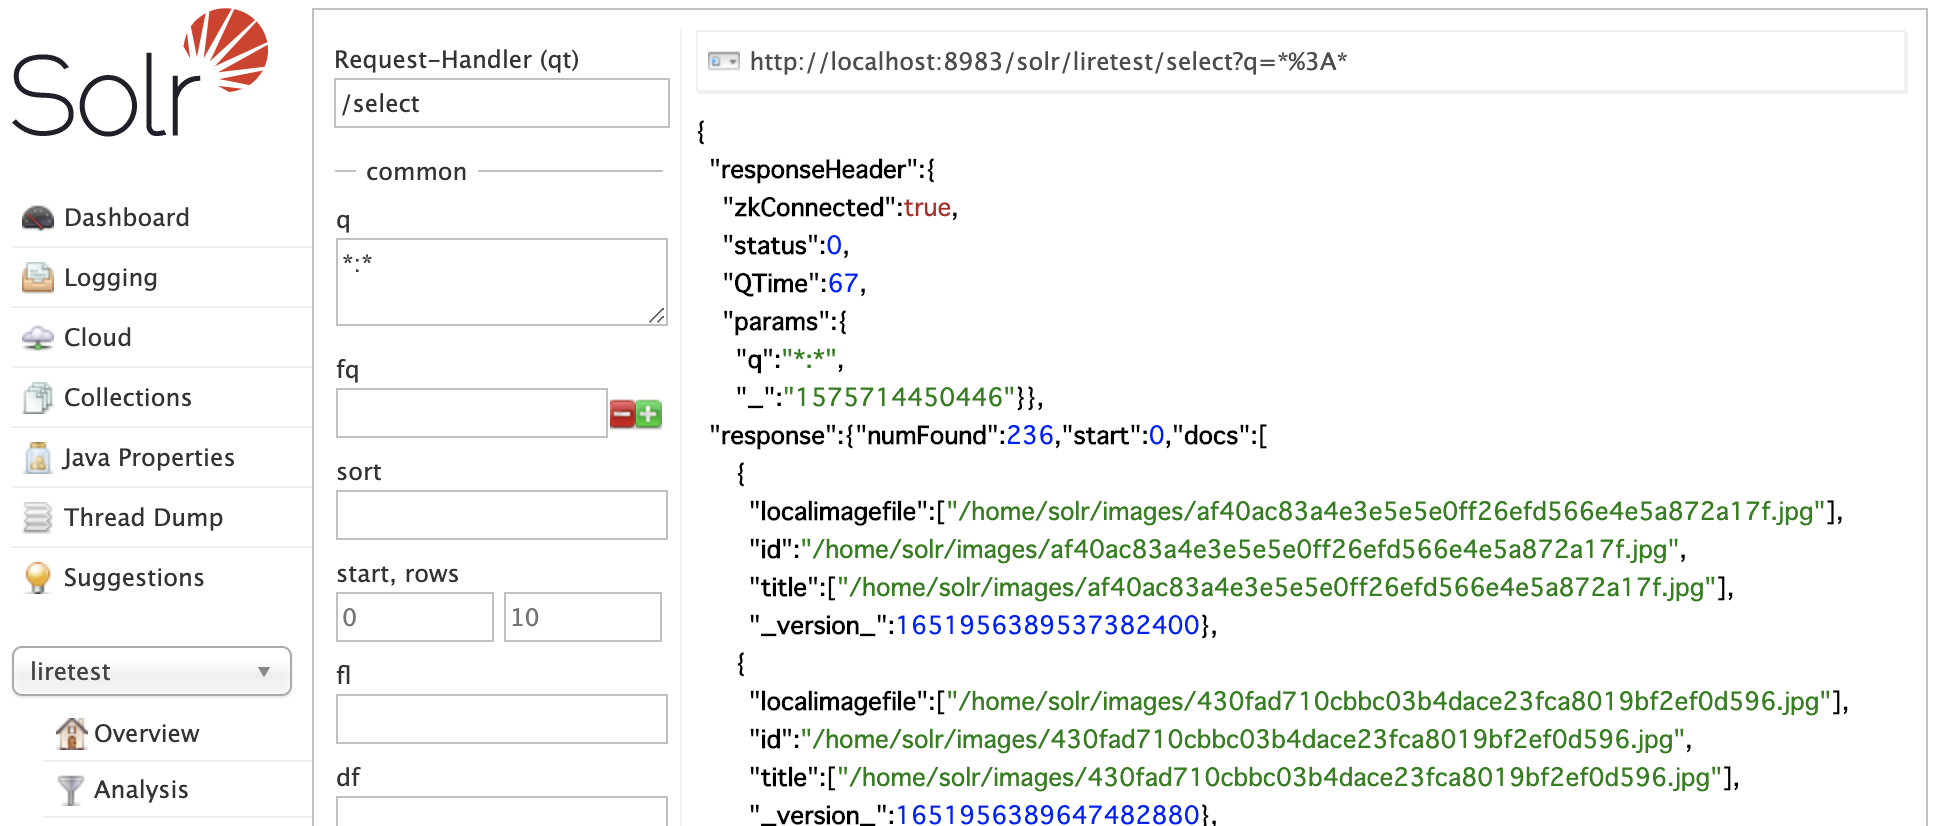
Task: Click the Solr logo
Action: 140,72
